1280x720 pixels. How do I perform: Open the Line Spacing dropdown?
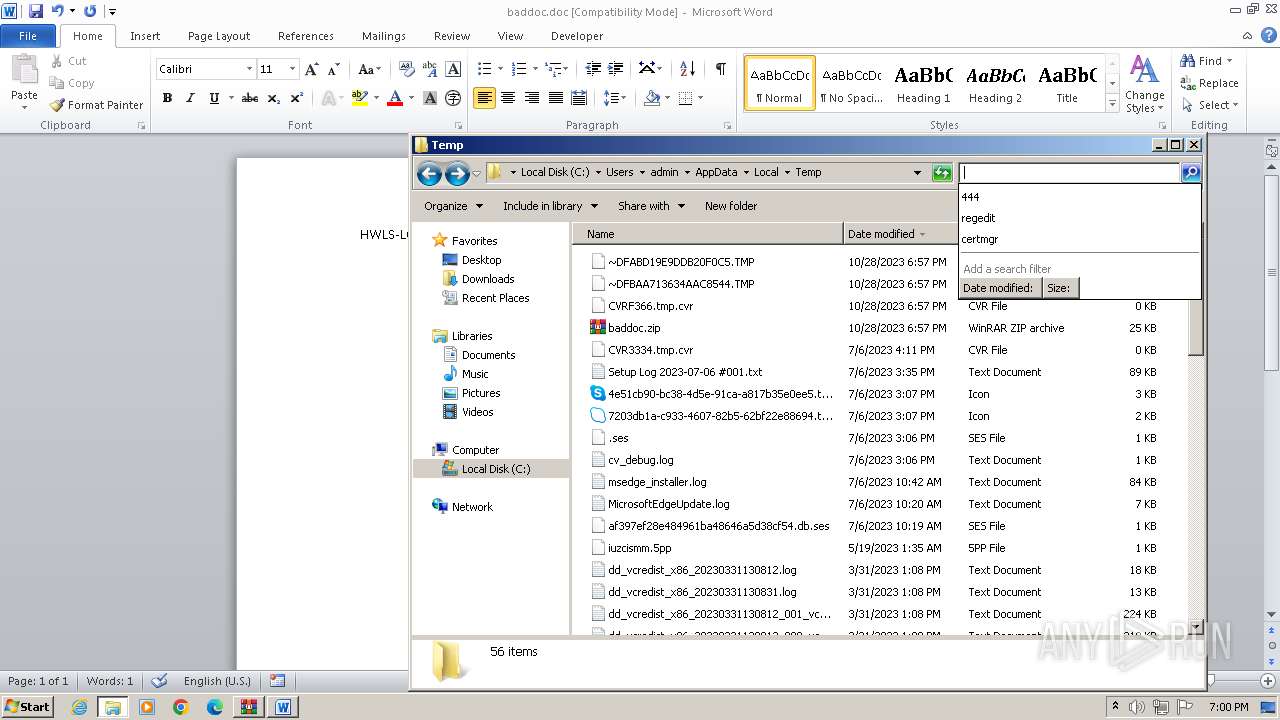(615, 98)
